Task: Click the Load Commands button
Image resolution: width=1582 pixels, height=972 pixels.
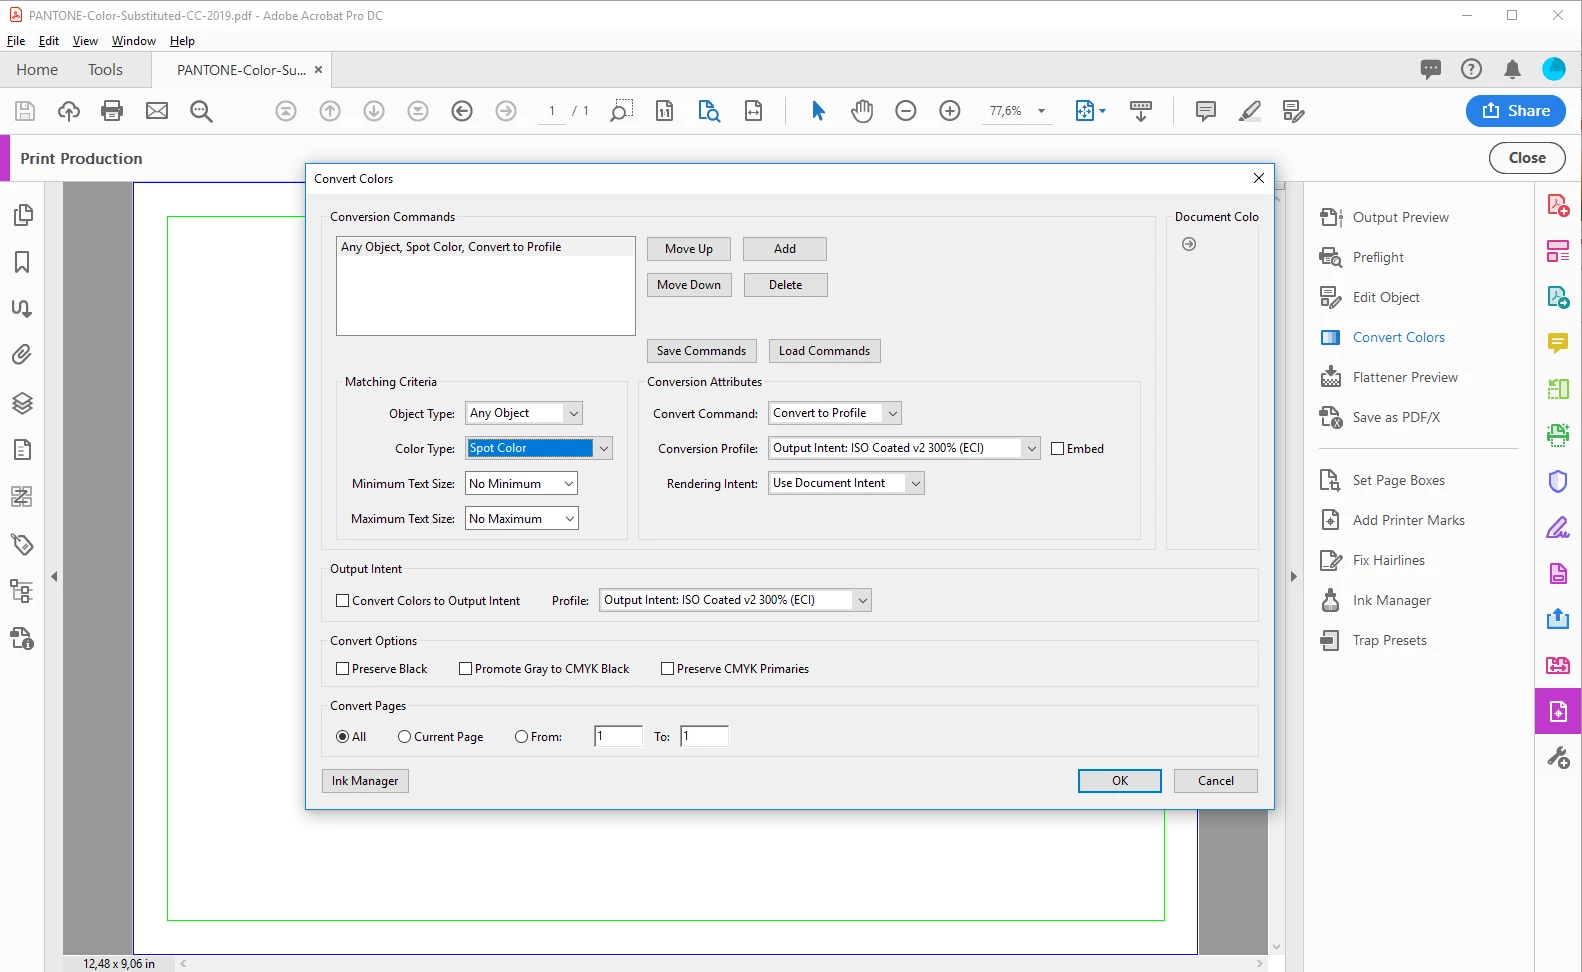Action: click(x=824, y=351)
